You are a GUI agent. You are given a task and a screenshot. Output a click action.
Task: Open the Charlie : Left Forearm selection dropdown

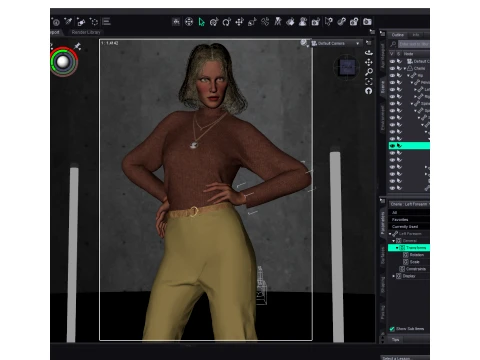coord(409,204)
